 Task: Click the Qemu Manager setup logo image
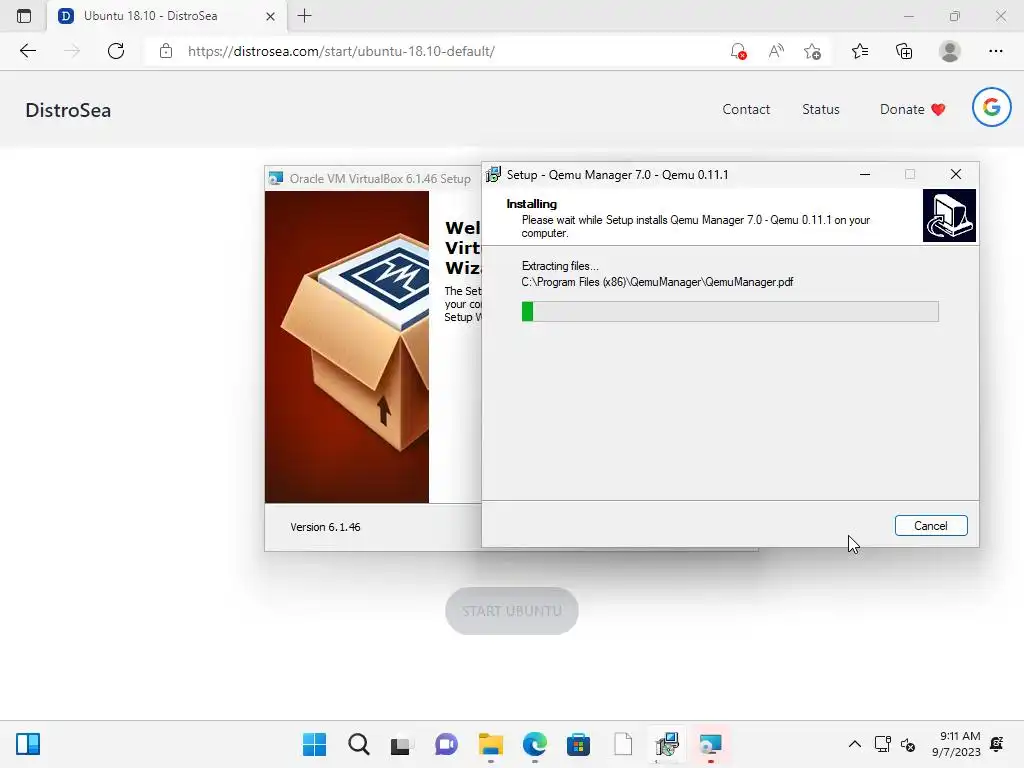949,216
